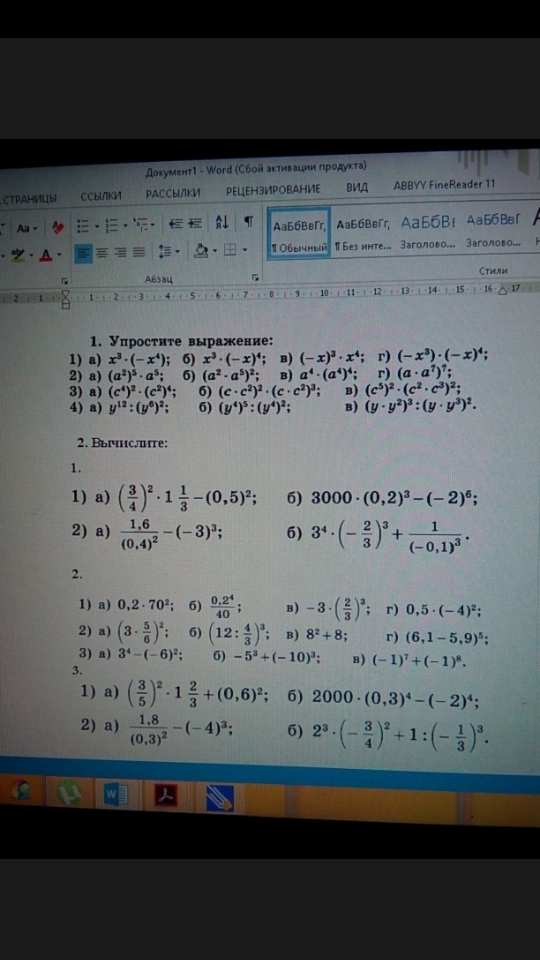Open the Абзац paragraph dialog launcher
This screenshot has width=540, height=960.
point(256,277)
